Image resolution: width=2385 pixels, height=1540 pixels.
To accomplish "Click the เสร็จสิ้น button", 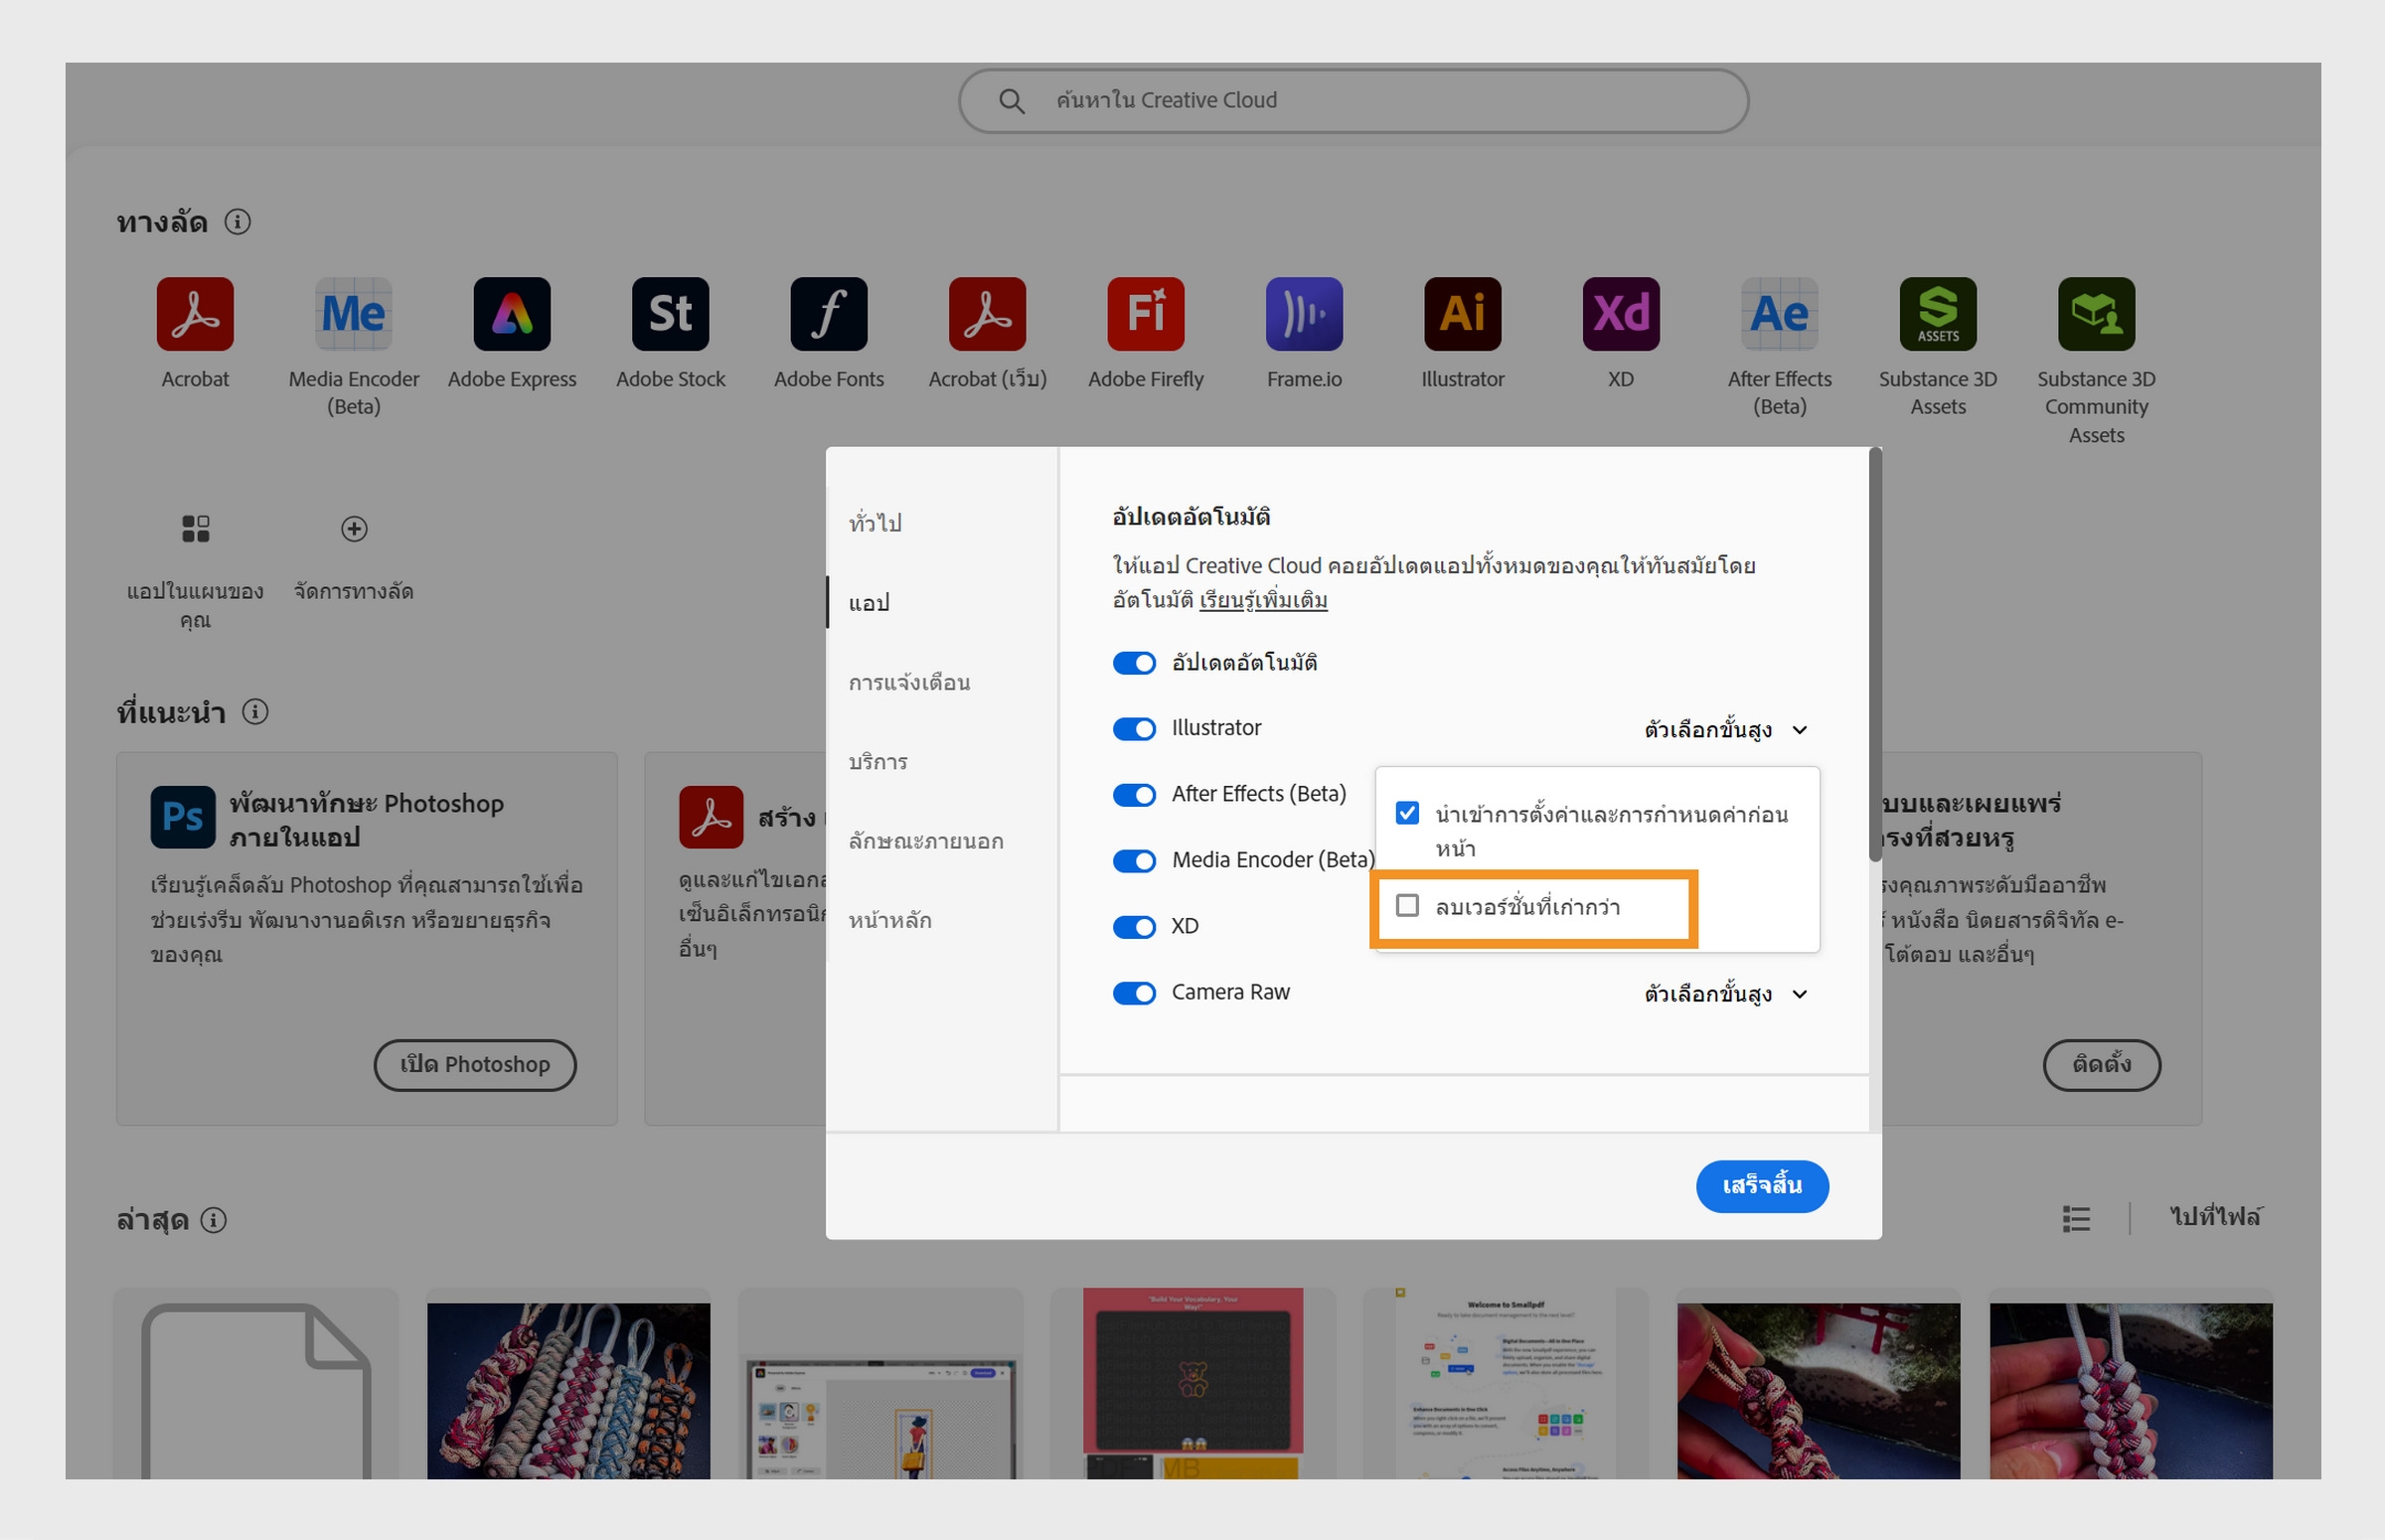I will click(x=1761, y=1186).
